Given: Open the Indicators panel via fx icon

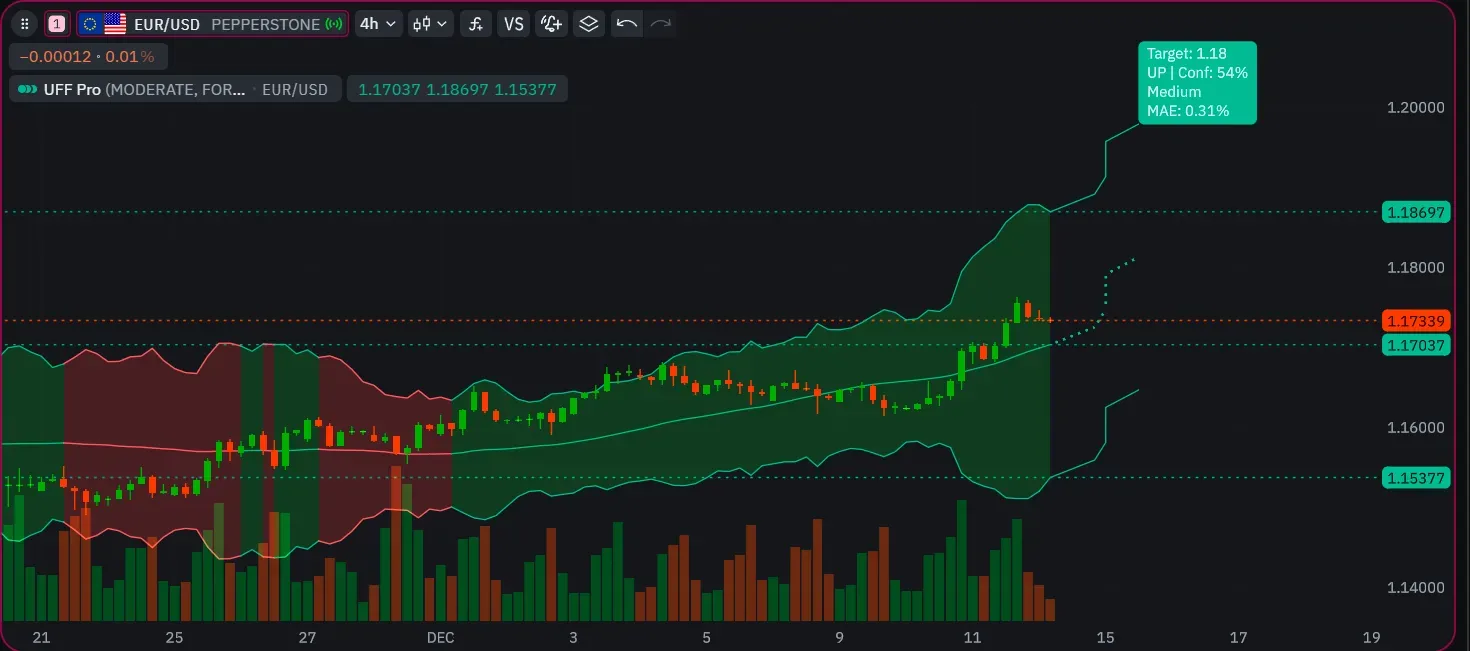Looking at the screenshot, I should [475, 23].
